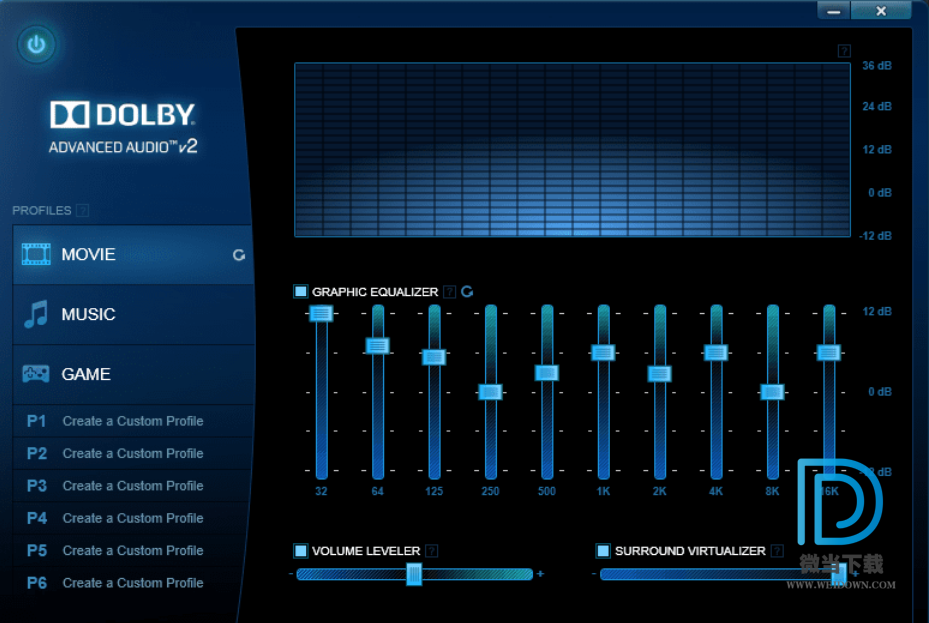
Task: Click the 500 Hz equalizer slider handle
Action: [547, 373]
